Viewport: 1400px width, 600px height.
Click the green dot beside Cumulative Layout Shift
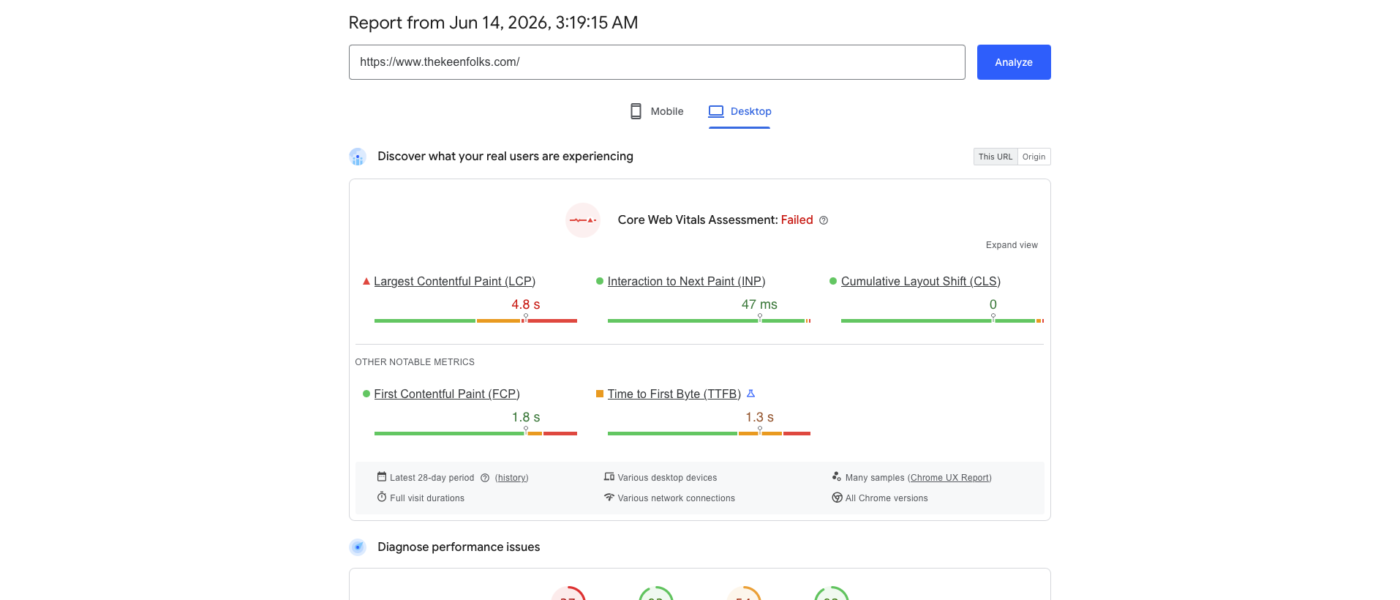[x=833, y=282]
